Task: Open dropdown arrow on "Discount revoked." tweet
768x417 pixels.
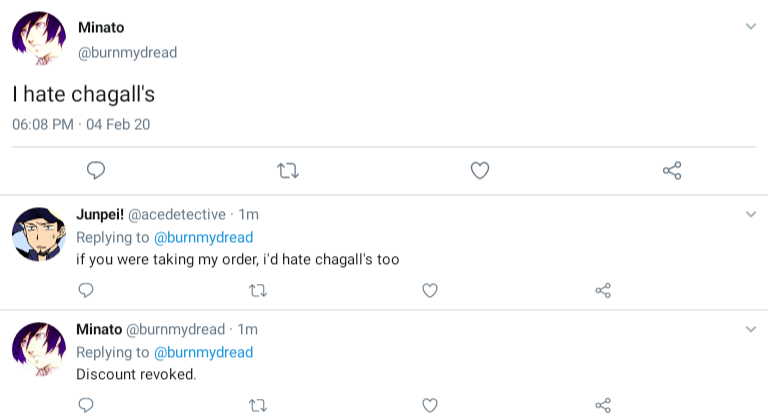Action: click(x=751, y=329)
